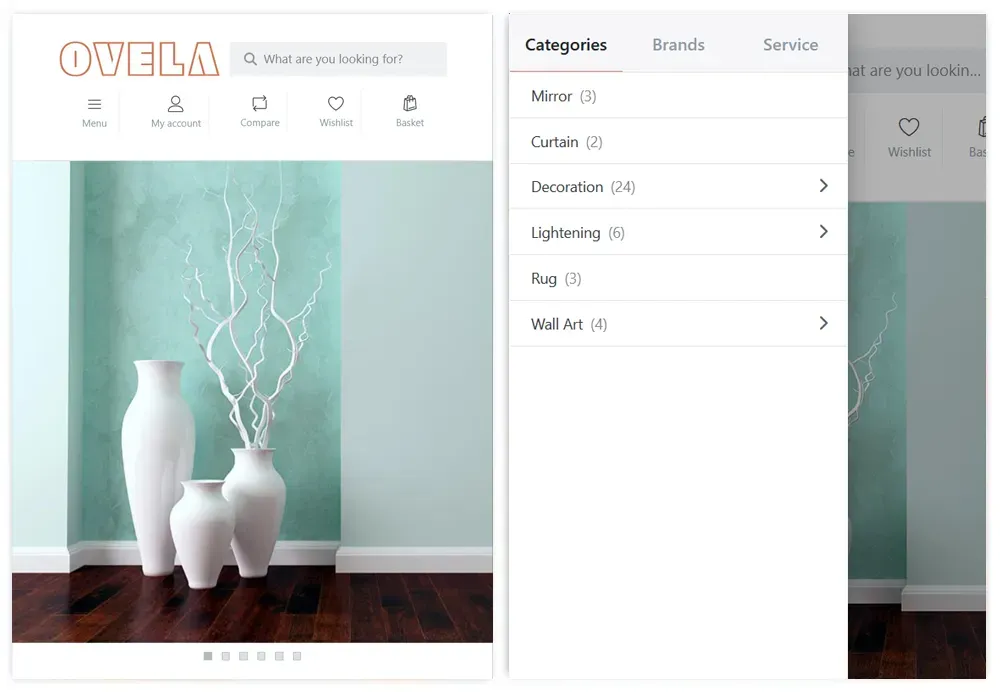Click the search magnifier icon
Screen dimensions: 1000x692
pyautogui.click(x=250, y=59)
